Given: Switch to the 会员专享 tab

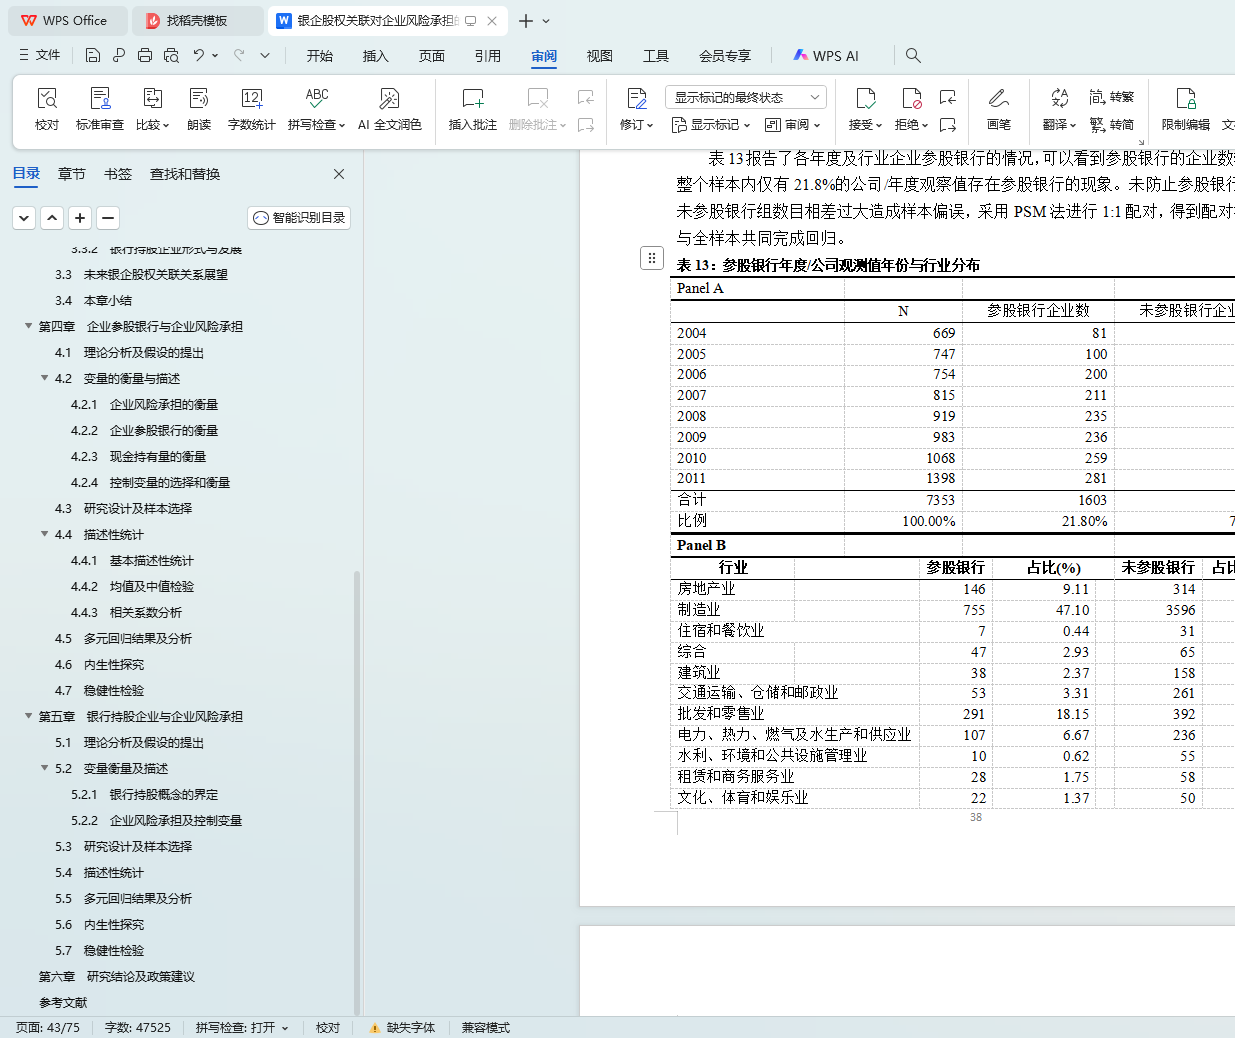Looking at the screenshot, I should 725,56.
